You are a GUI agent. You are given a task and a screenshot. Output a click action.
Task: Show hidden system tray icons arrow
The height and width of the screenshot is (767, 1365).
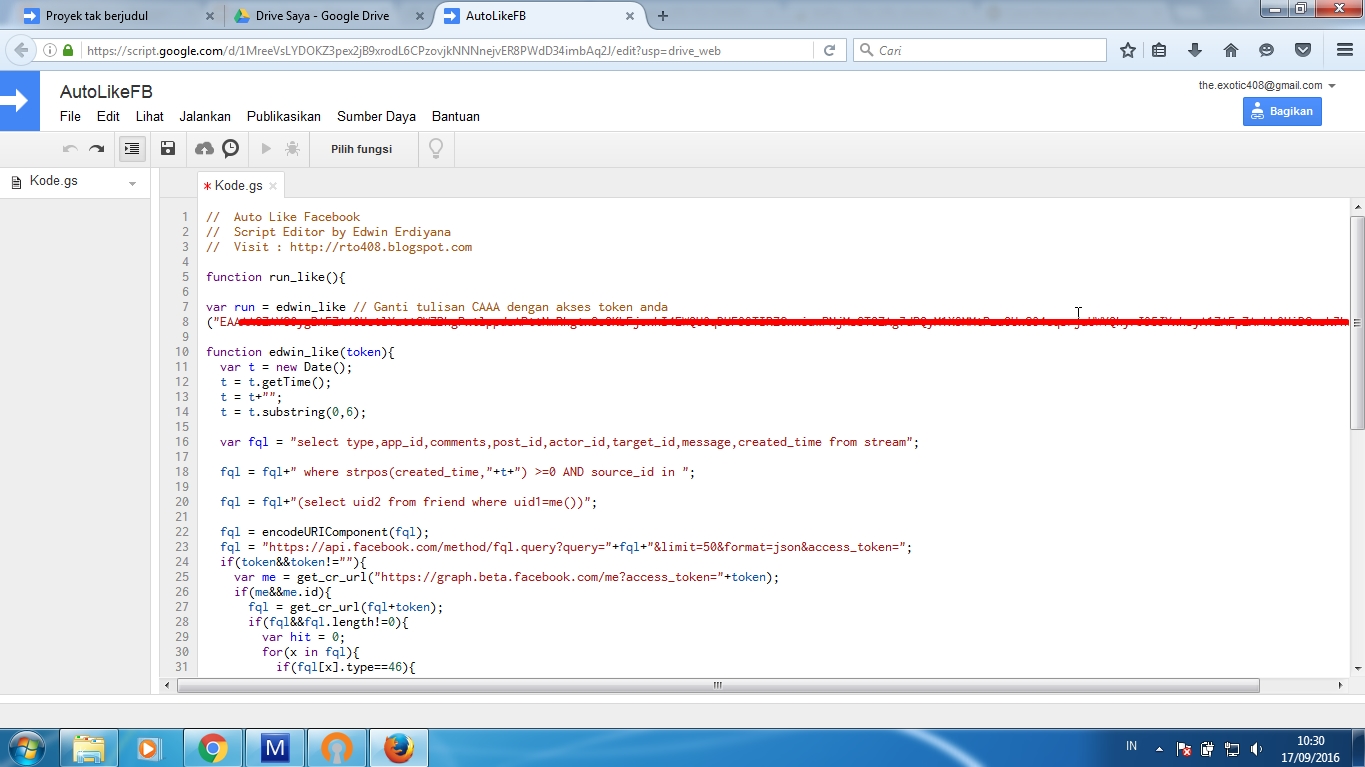1159,748
